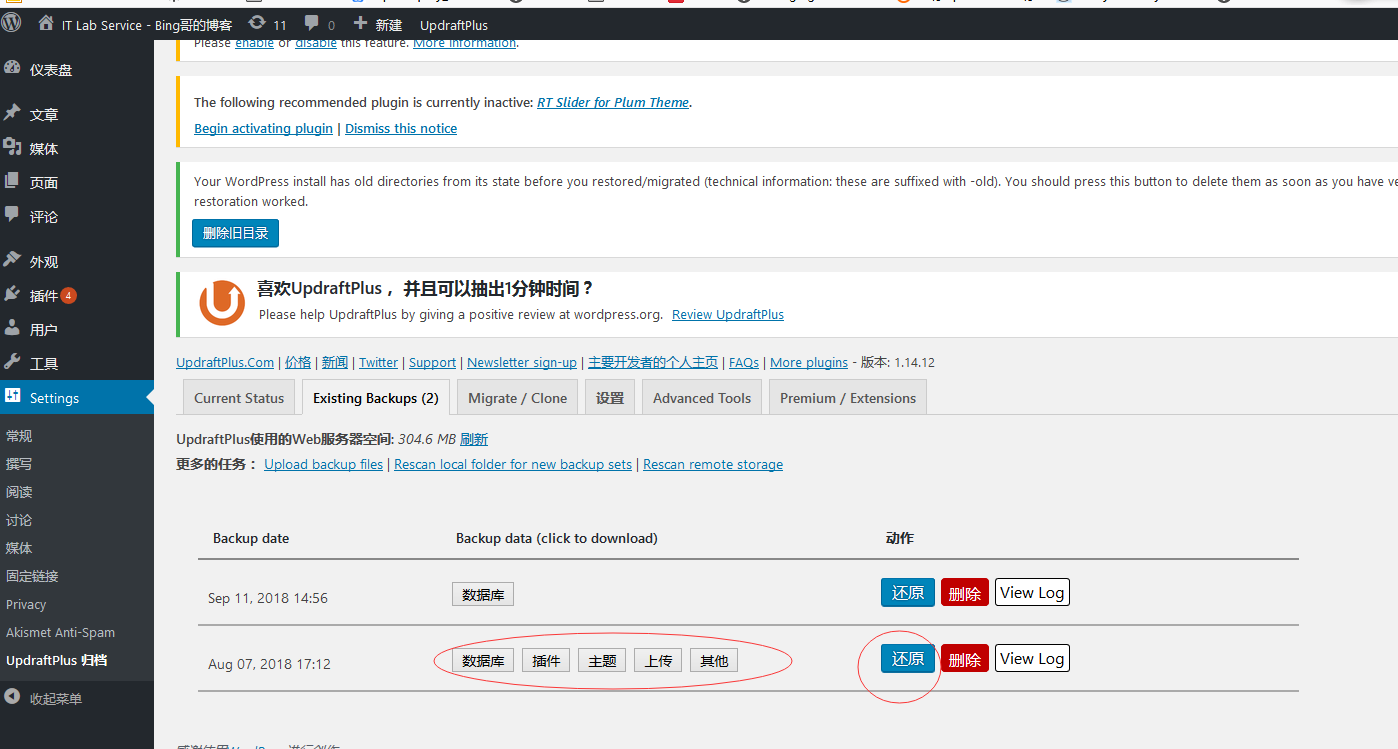This screenshot has width=1398, height=749.
Task: Click the 工具 wrench icon in sidebar
Action: point(12,362)
